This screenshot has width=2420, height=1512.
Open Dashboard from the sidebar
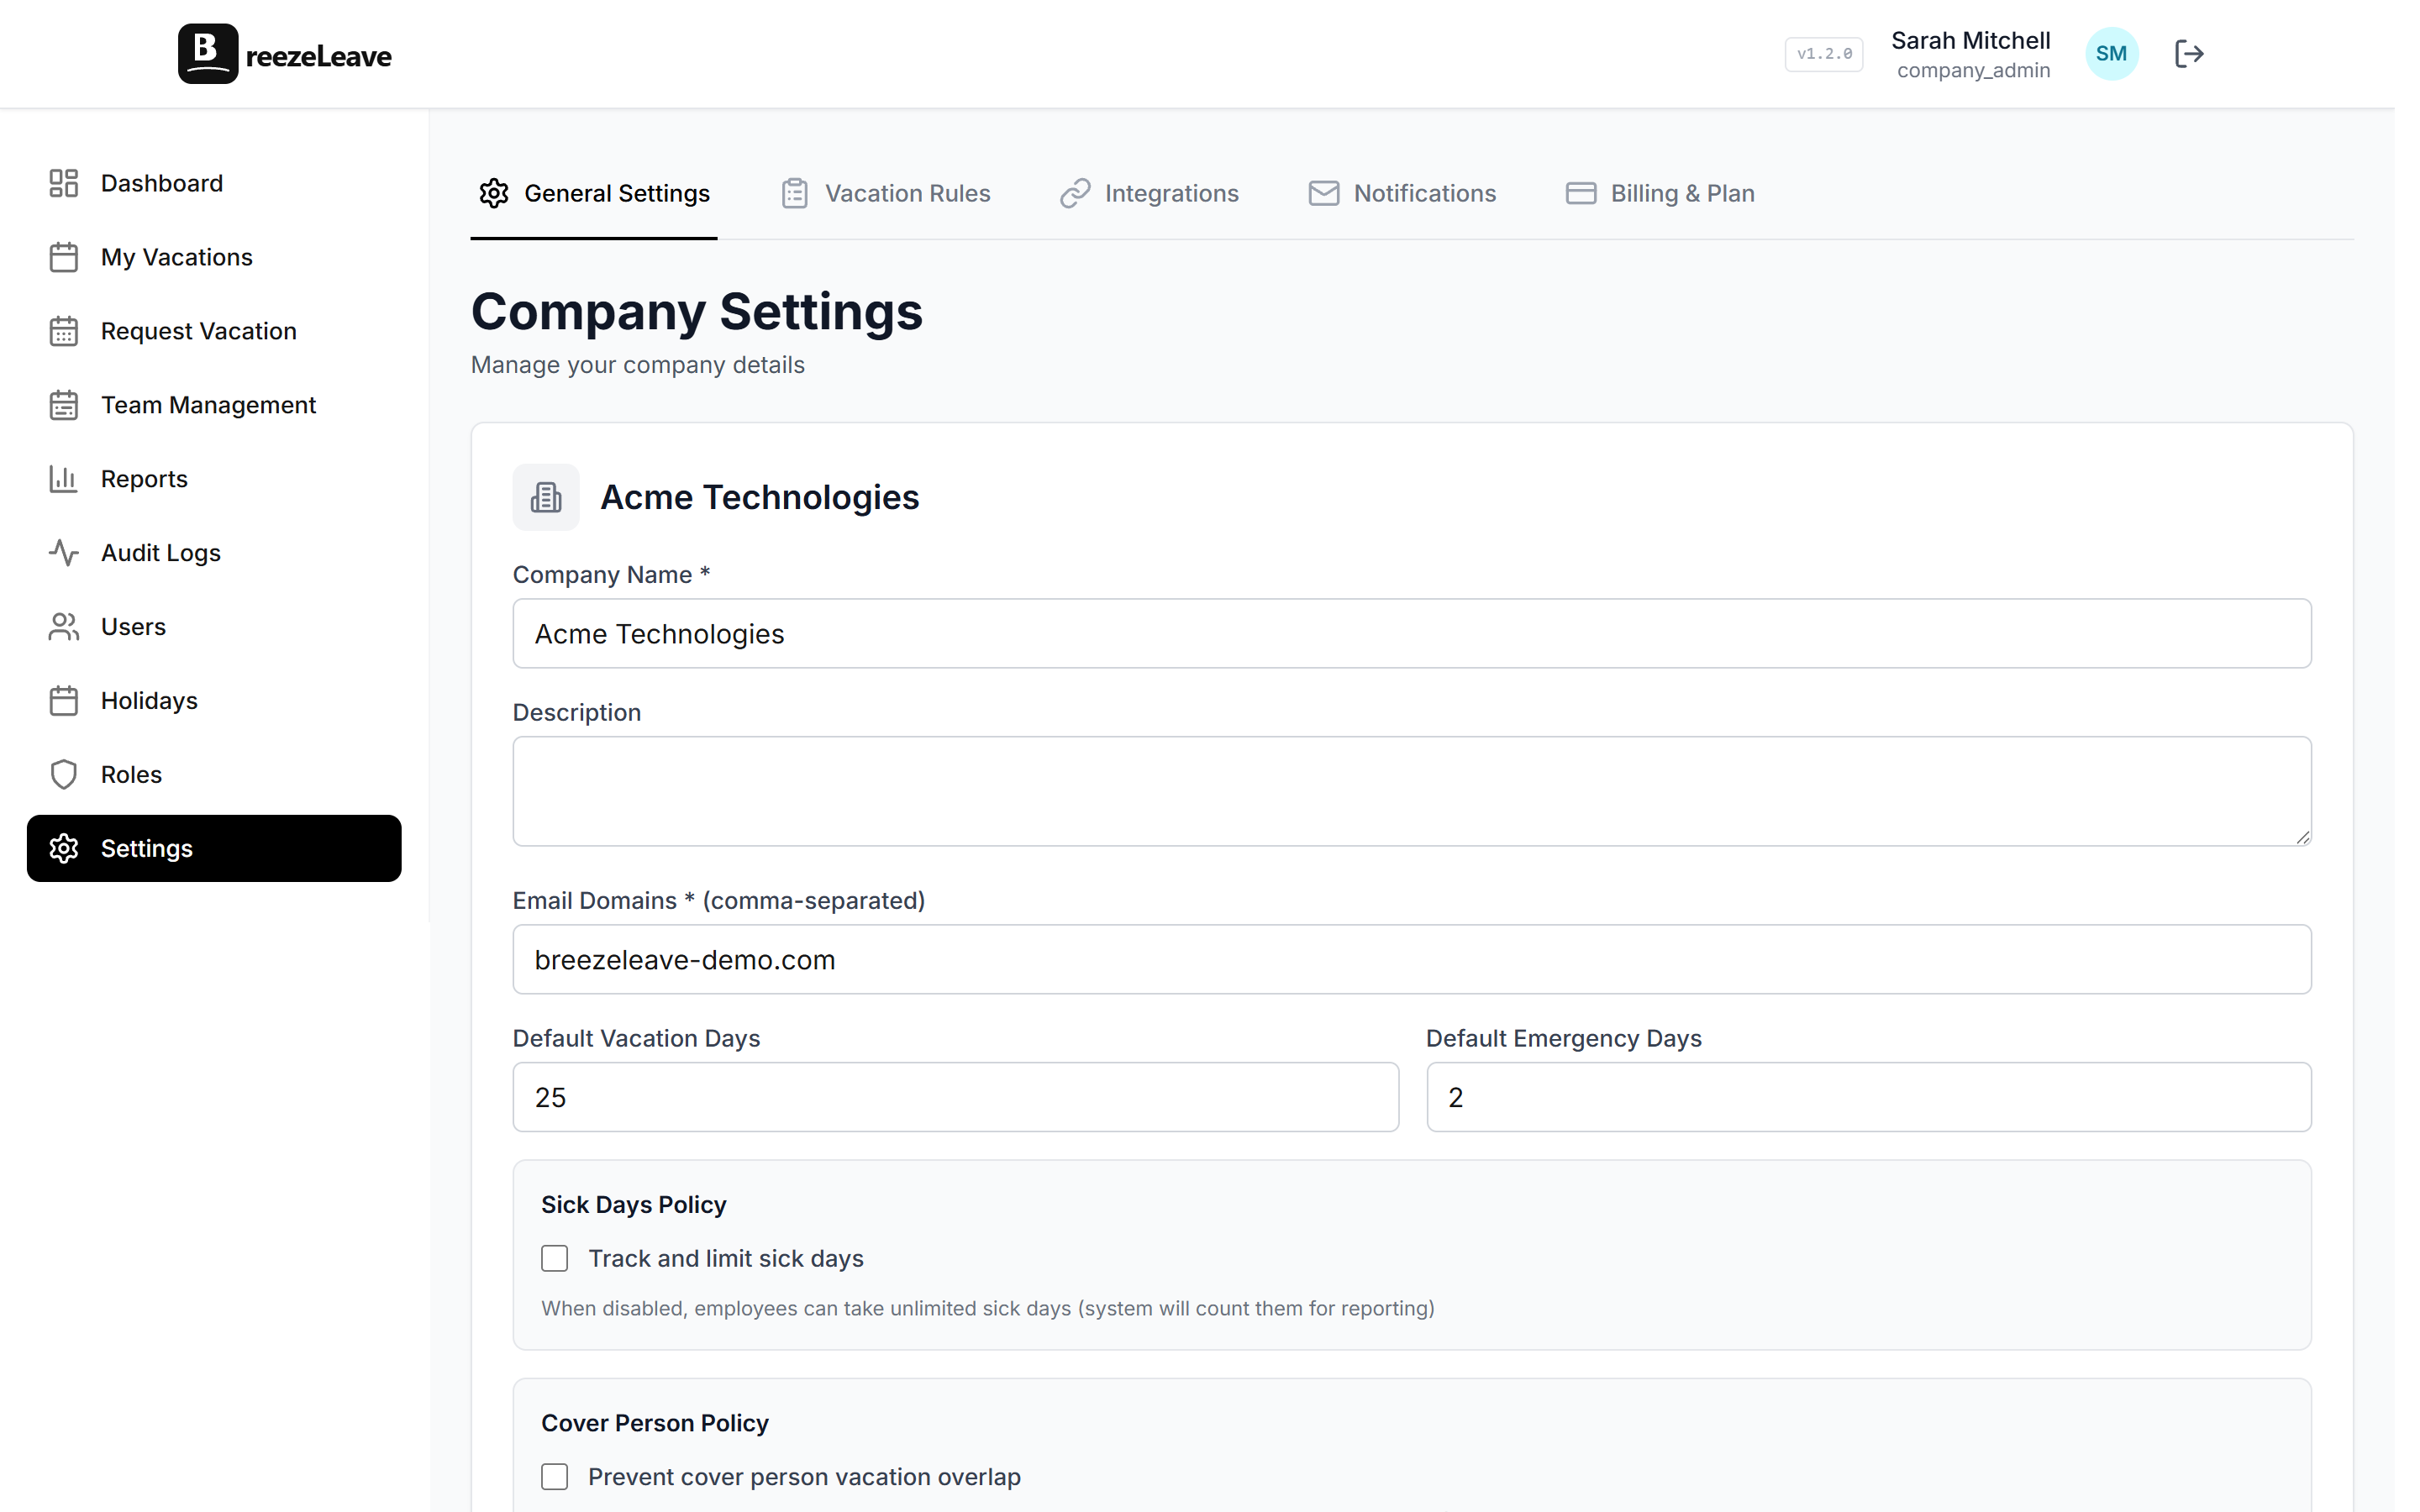pyautogui.click(x=214, y=183)
